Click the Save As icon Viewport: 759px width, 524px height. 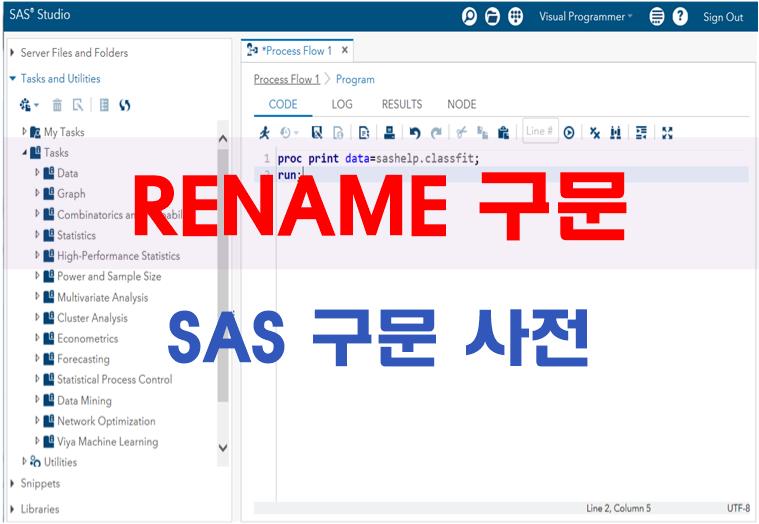338,132
